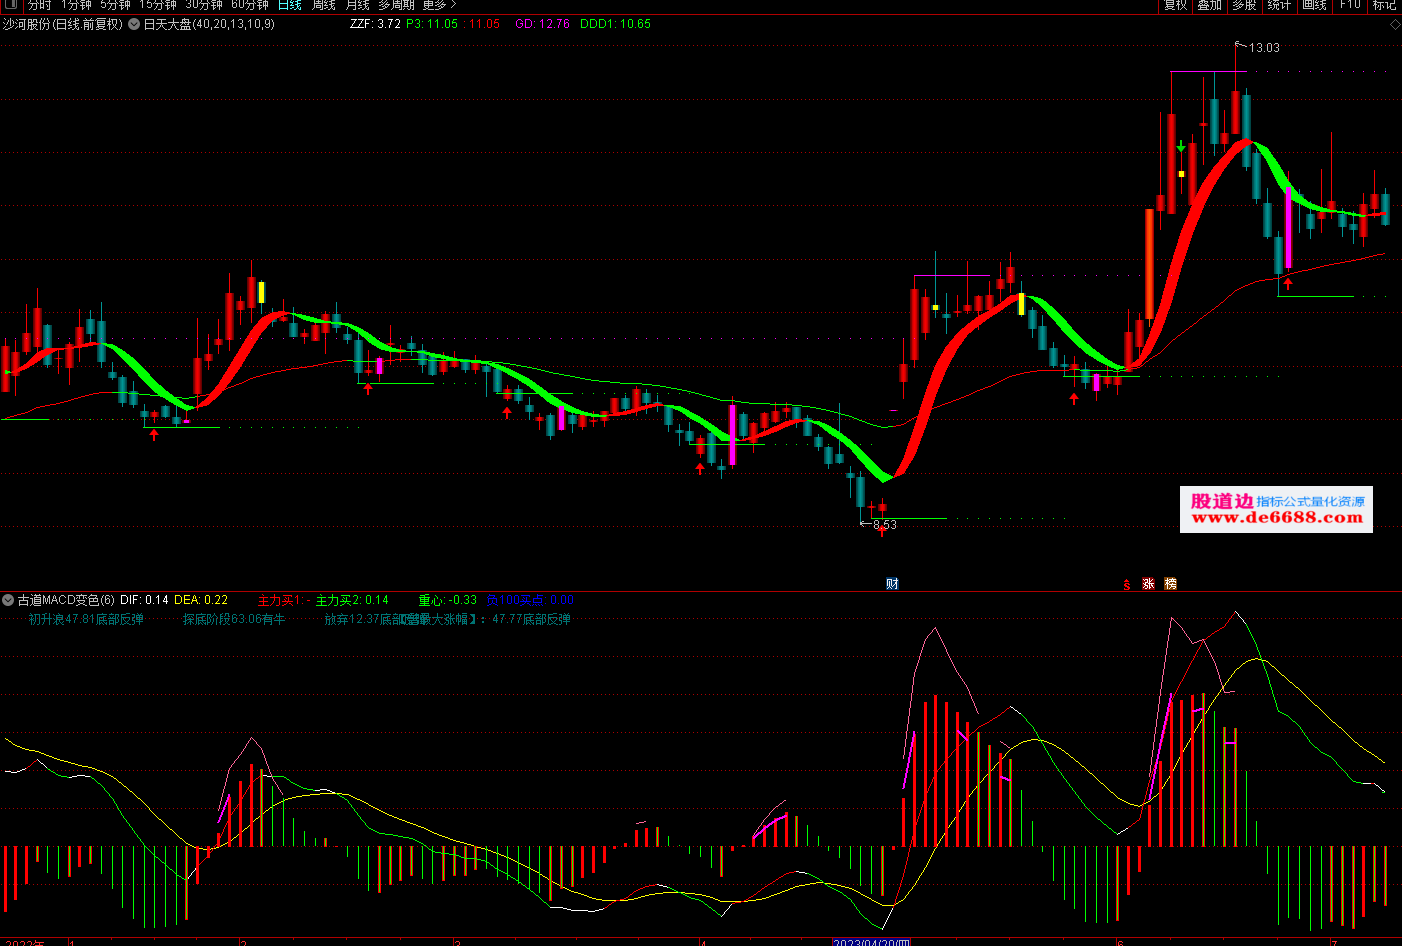Click the 日天大盘(40,20,13,10,9) indicator name

pyautogui.click(x=209, y=24)
